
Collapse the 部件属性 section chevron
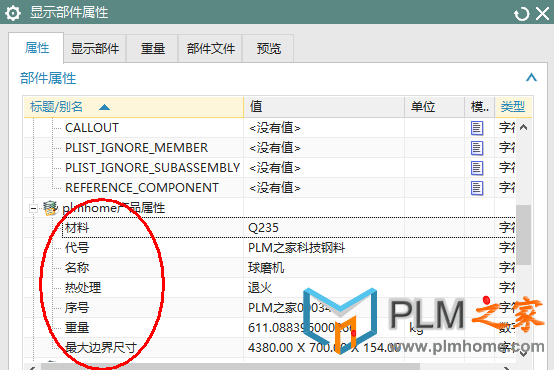[x=531, y=77]
